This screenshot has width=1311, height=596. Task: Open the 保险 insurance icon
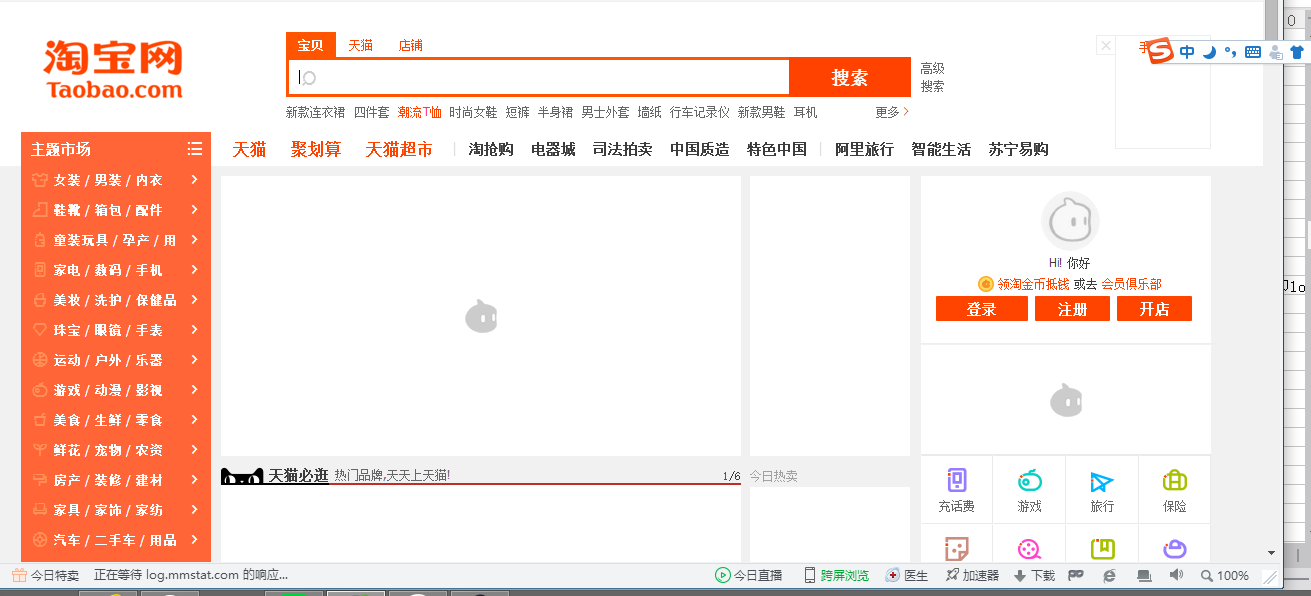pyautogui.click(x=1175, y=481)
